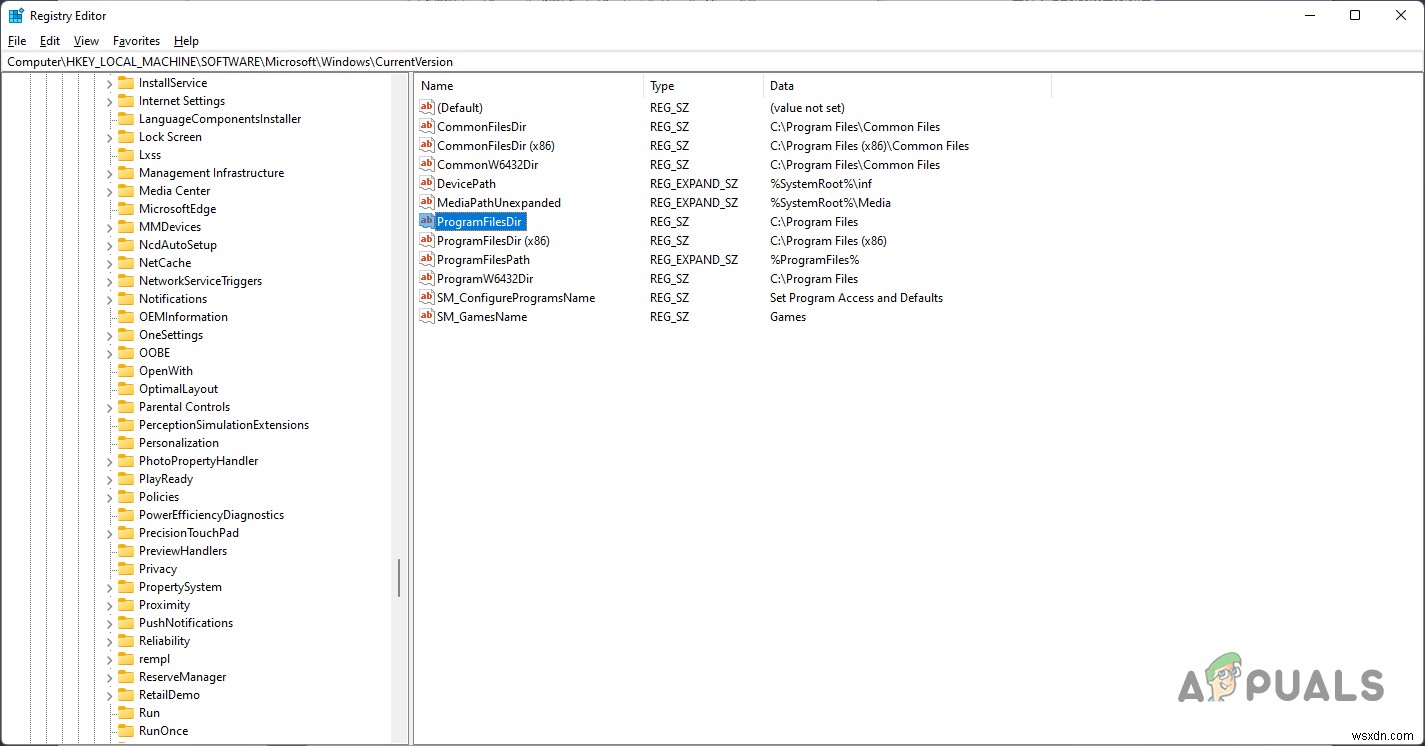Select the CommonFilesDir (x86) value
Screen dimensions: 1425x746
(x=495, y=146)
